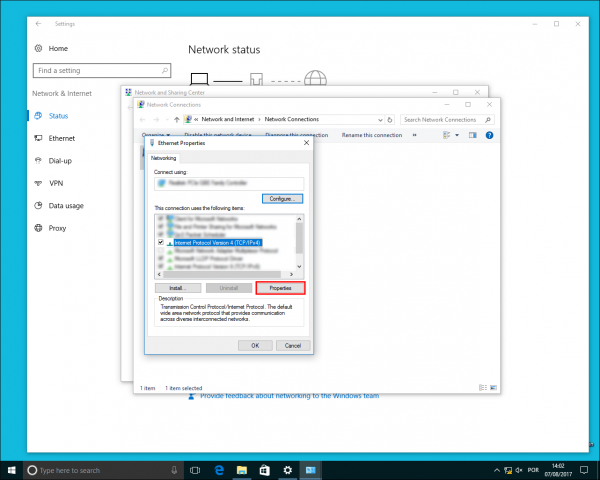Click the microphone icon in taskbar search

pos(174,470)
